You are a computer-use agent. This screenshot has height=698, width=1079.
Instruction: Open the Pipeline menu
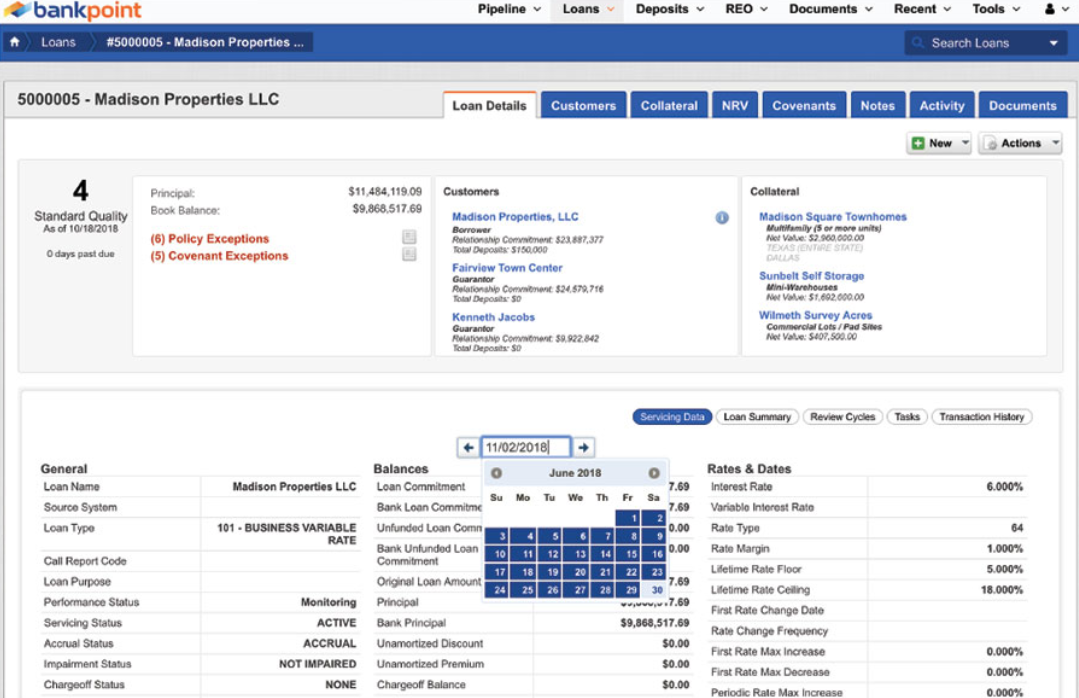coord(509,9)
